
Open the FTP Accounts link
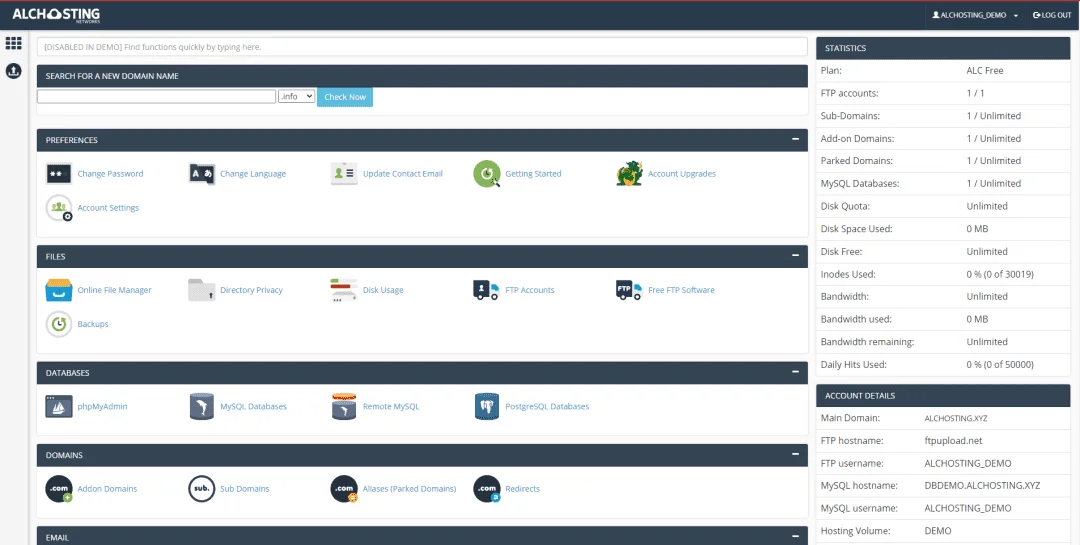point(530,290)
